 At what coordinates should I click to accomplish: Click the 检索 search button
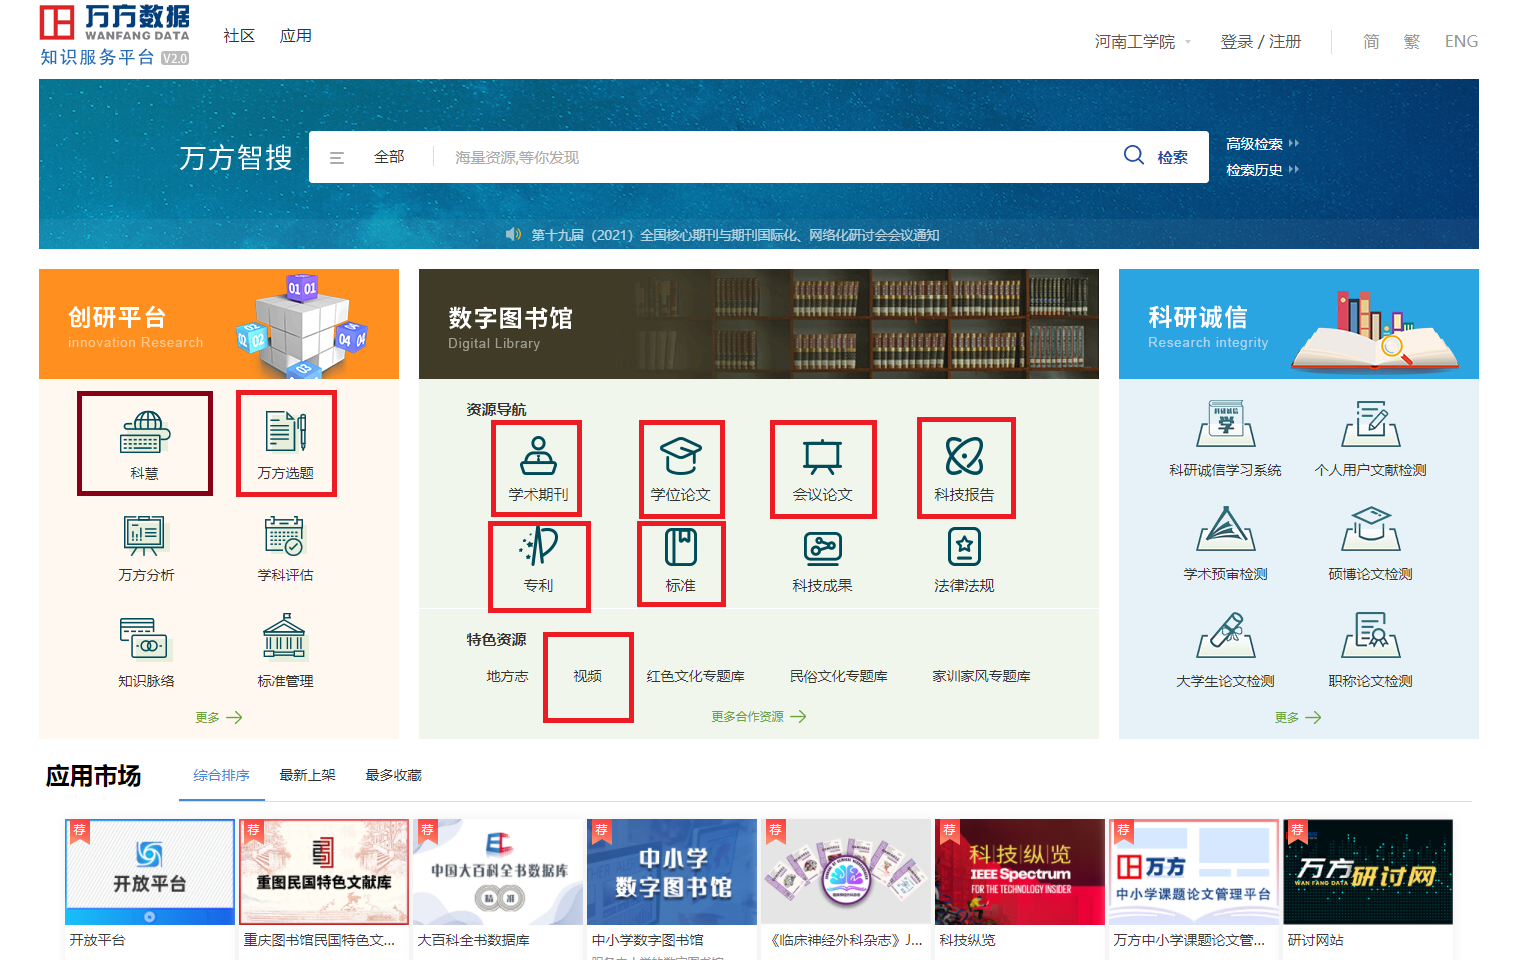[1157, 157]
